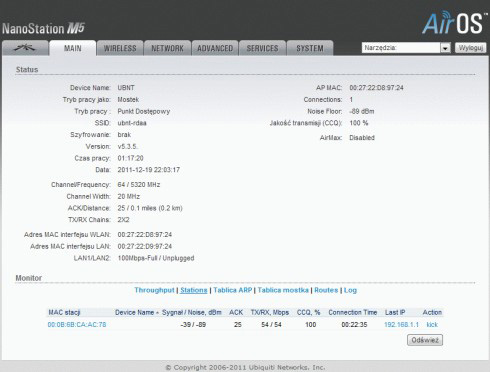Viewport: 490px width, 372px height.
Task: Click the AirMax value Disabled
Action: pos(362,138)
